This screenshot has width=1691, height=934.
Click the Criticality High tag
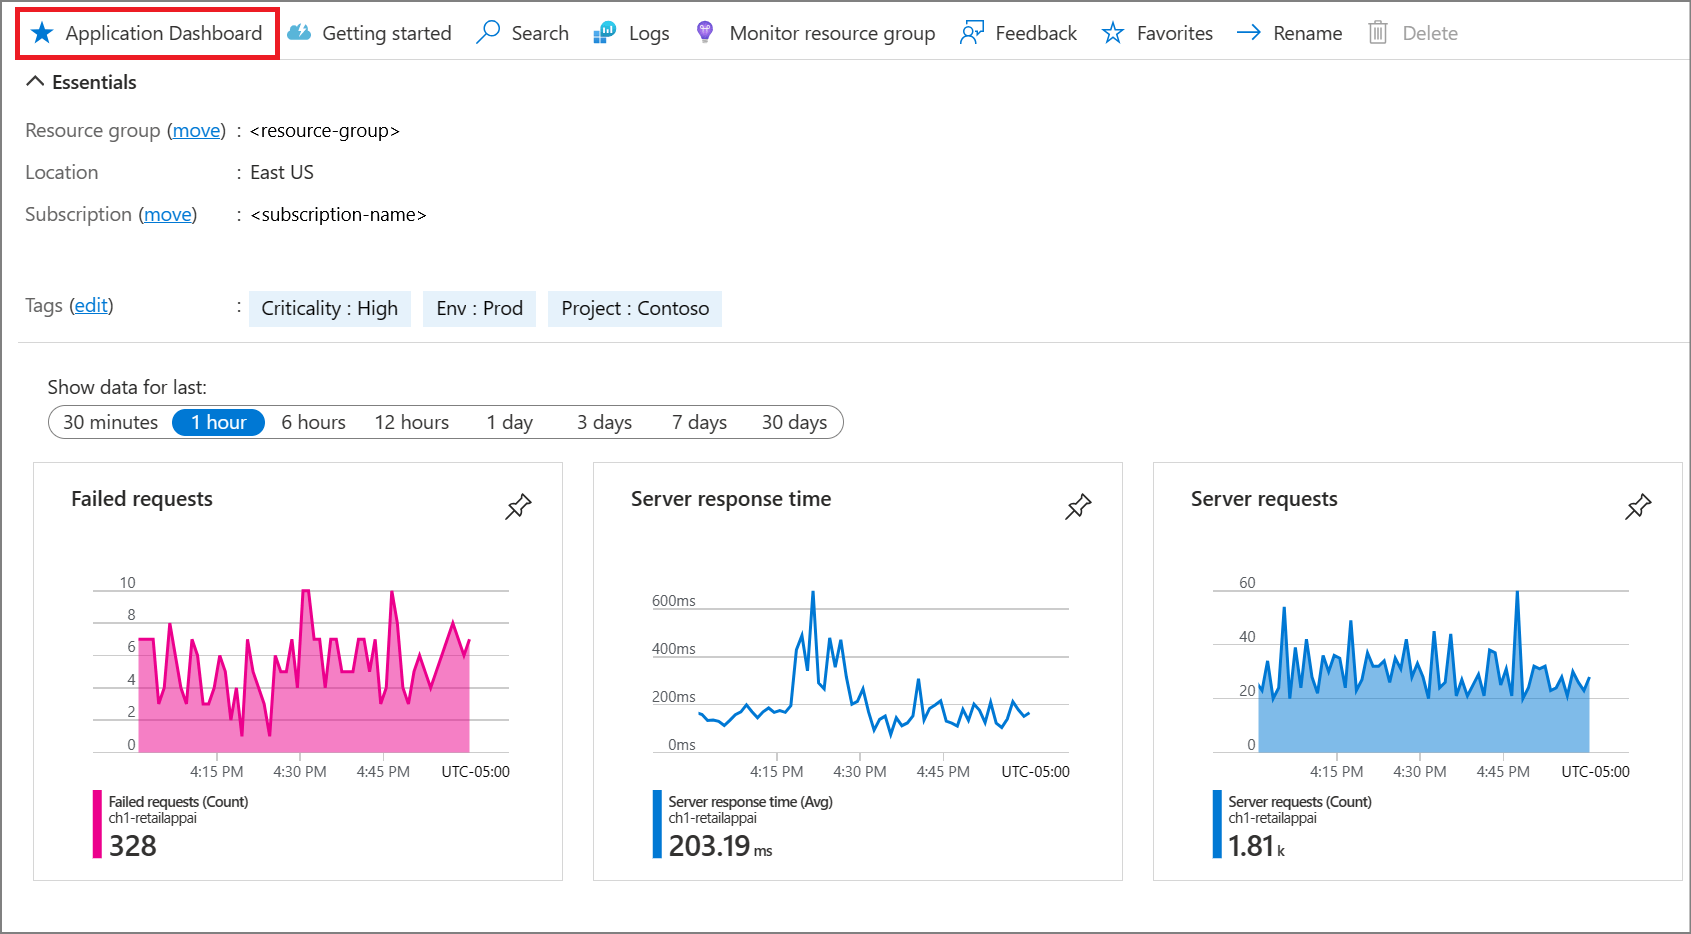point(329,308)
